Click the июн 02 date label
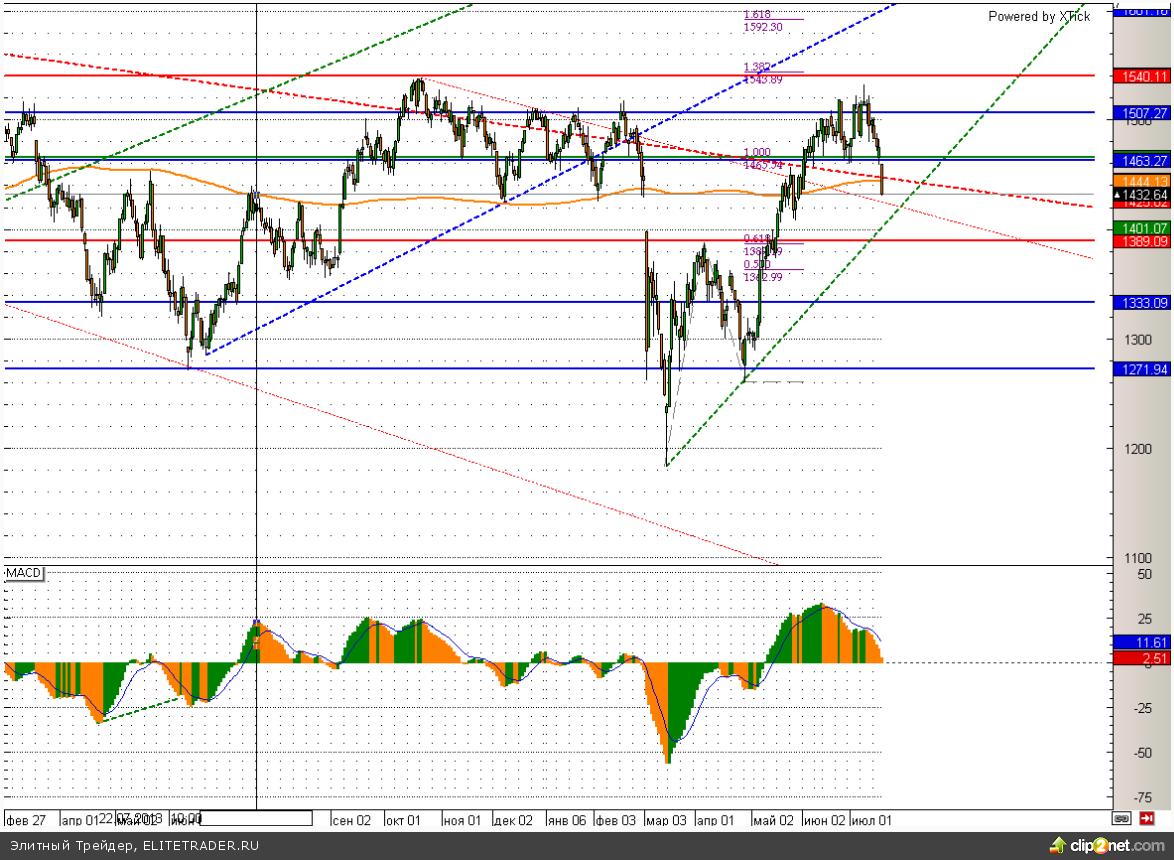 coord(824,820)
